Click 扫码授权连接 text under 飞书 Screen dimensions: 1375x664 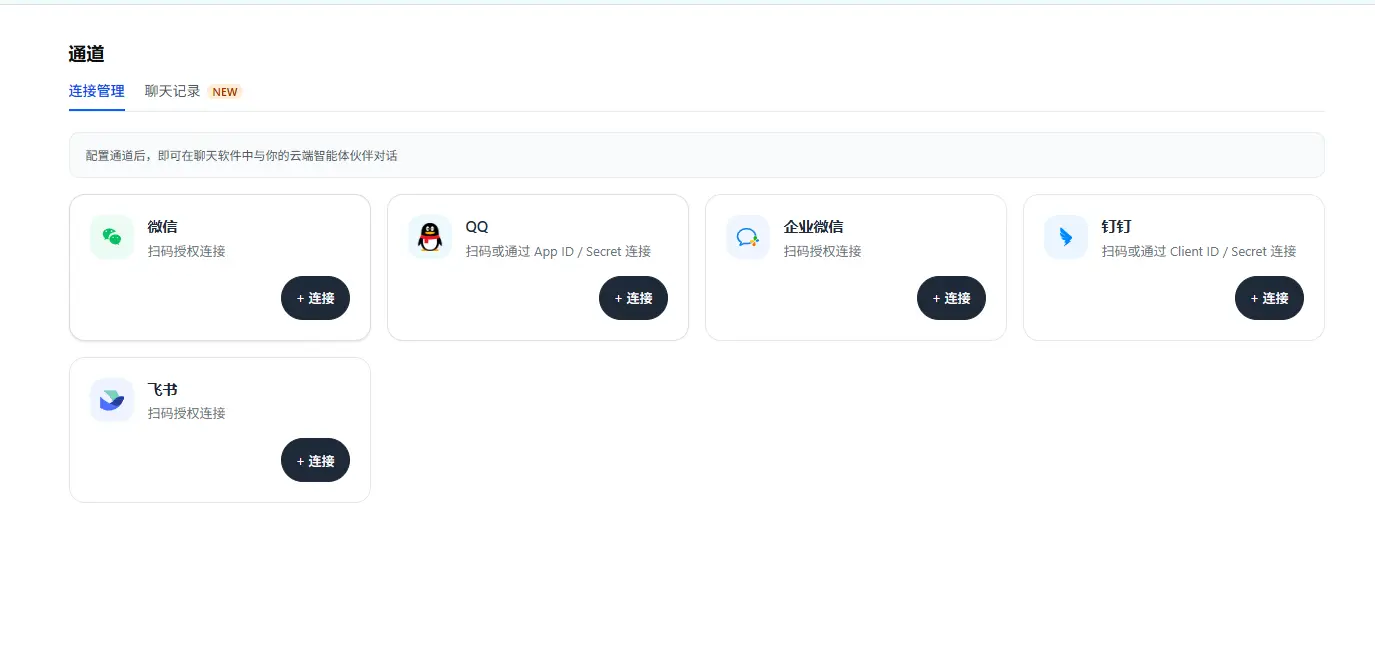[x=187, y=413]
